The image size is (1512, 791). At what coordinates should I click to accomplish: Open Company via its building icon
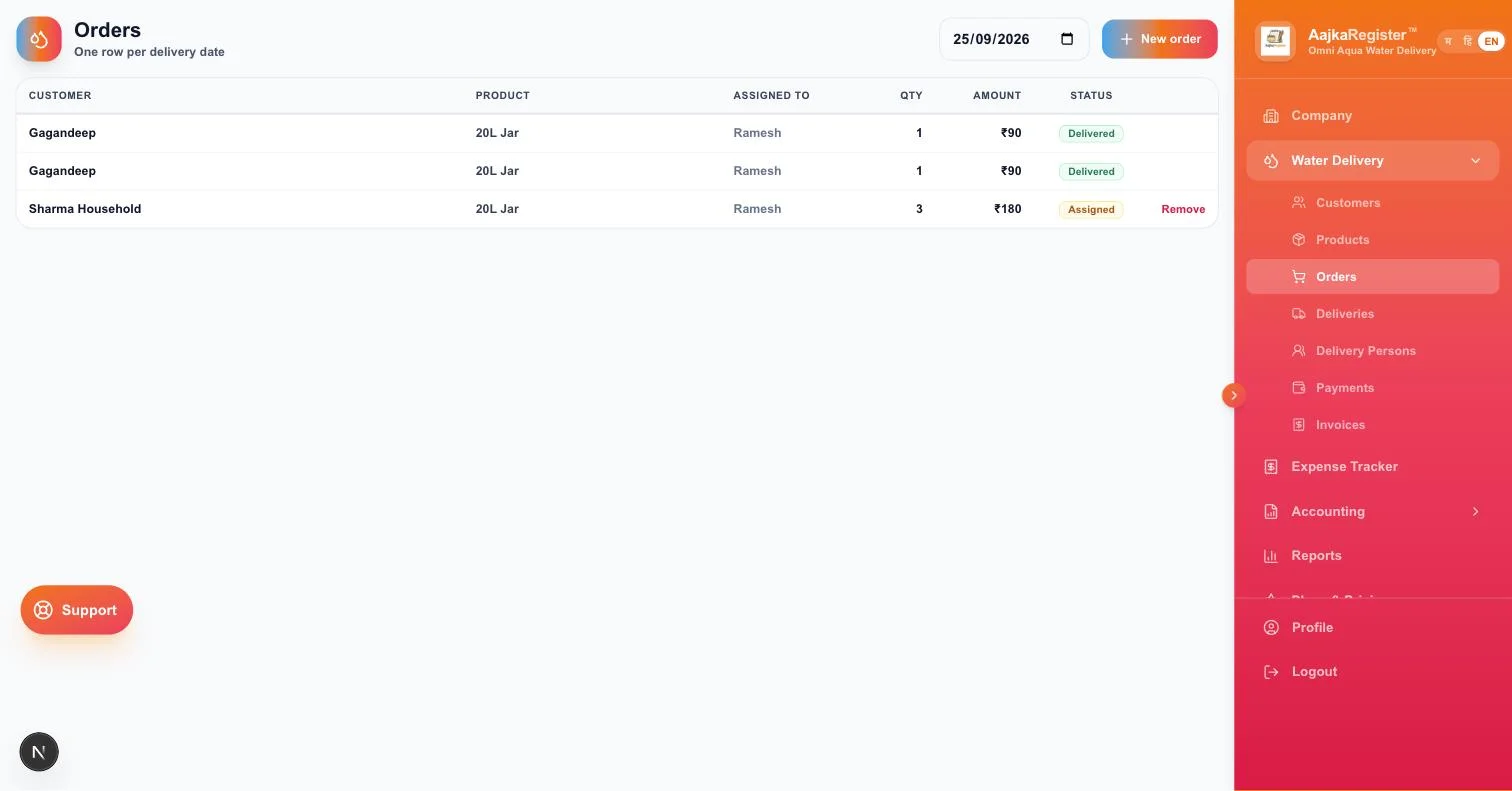1271,116
